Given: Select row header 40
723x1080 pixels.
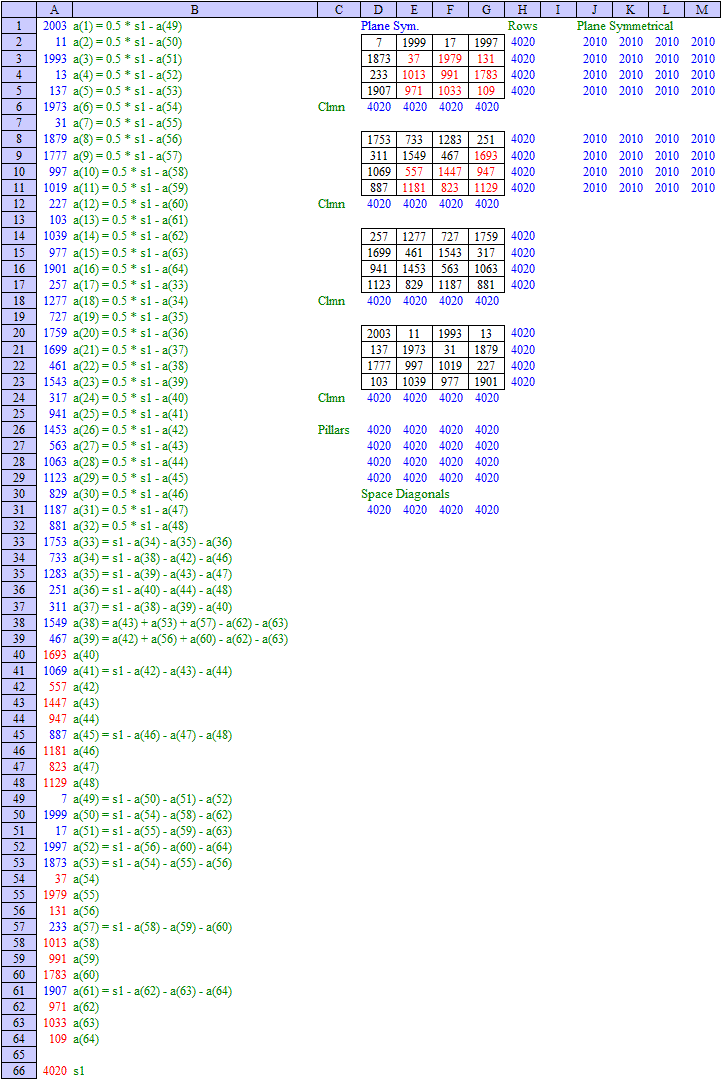Looking at the screenshot, I should click(19, 655).
